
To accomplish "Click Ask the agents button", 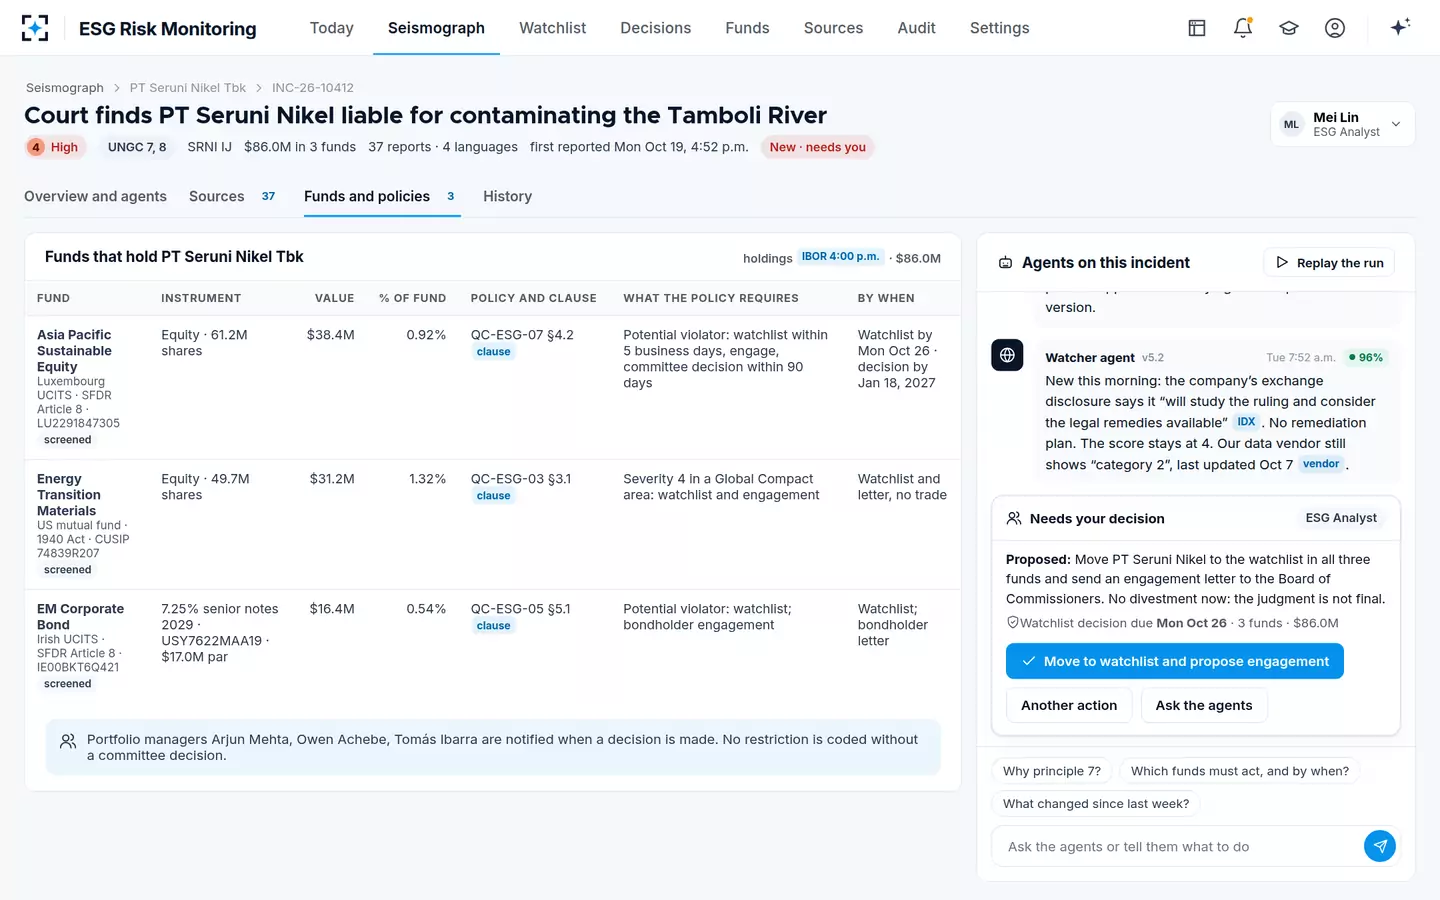I will (x=1204, y=705).
